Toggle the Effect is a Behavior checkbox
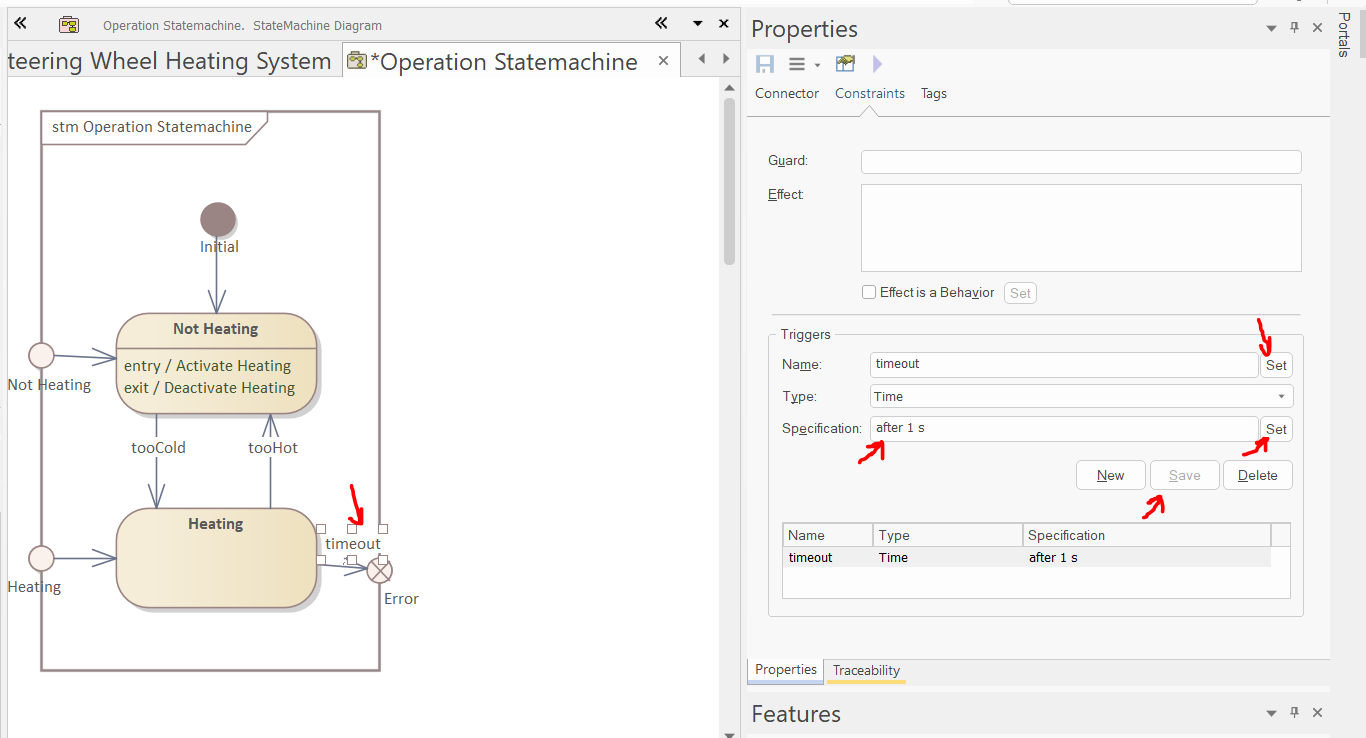Viewport: 1366px width, 738px height. [x=869, y=292]
